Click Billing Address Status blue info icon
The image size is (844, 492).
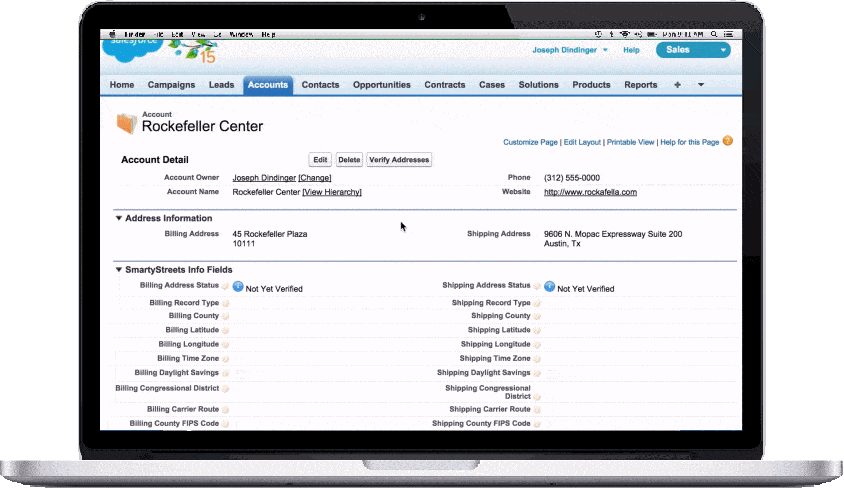(238, 287)
